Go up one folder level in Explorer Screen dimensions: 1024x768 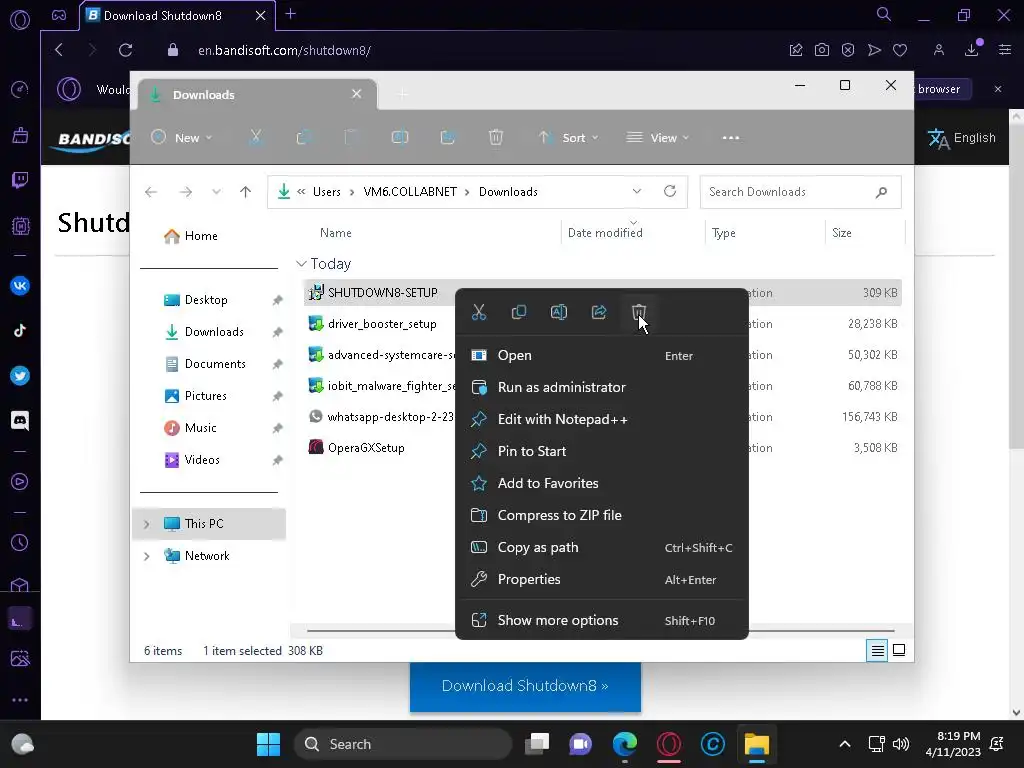pyautogui.click(x=246, y=191)
